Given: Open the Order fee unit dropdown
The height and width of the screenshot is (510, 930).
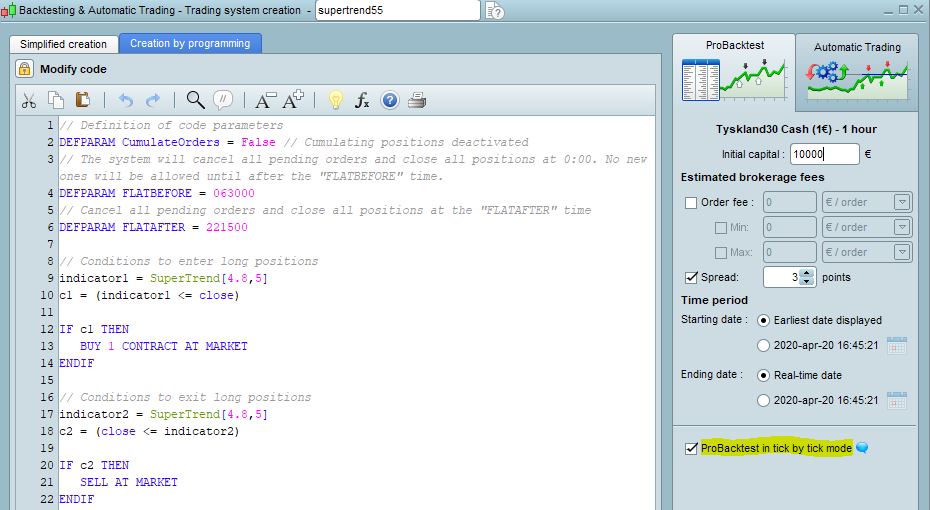Looking at the screenshot, I should (902, 202).
